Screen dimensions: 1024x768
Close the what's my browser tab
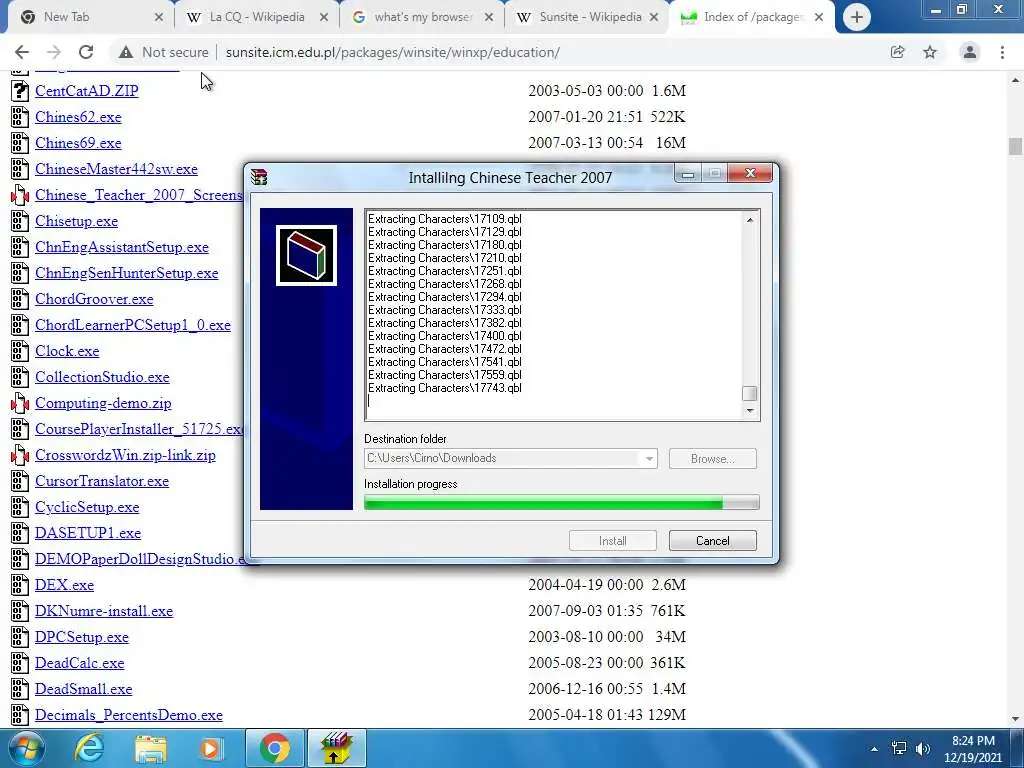488,17
